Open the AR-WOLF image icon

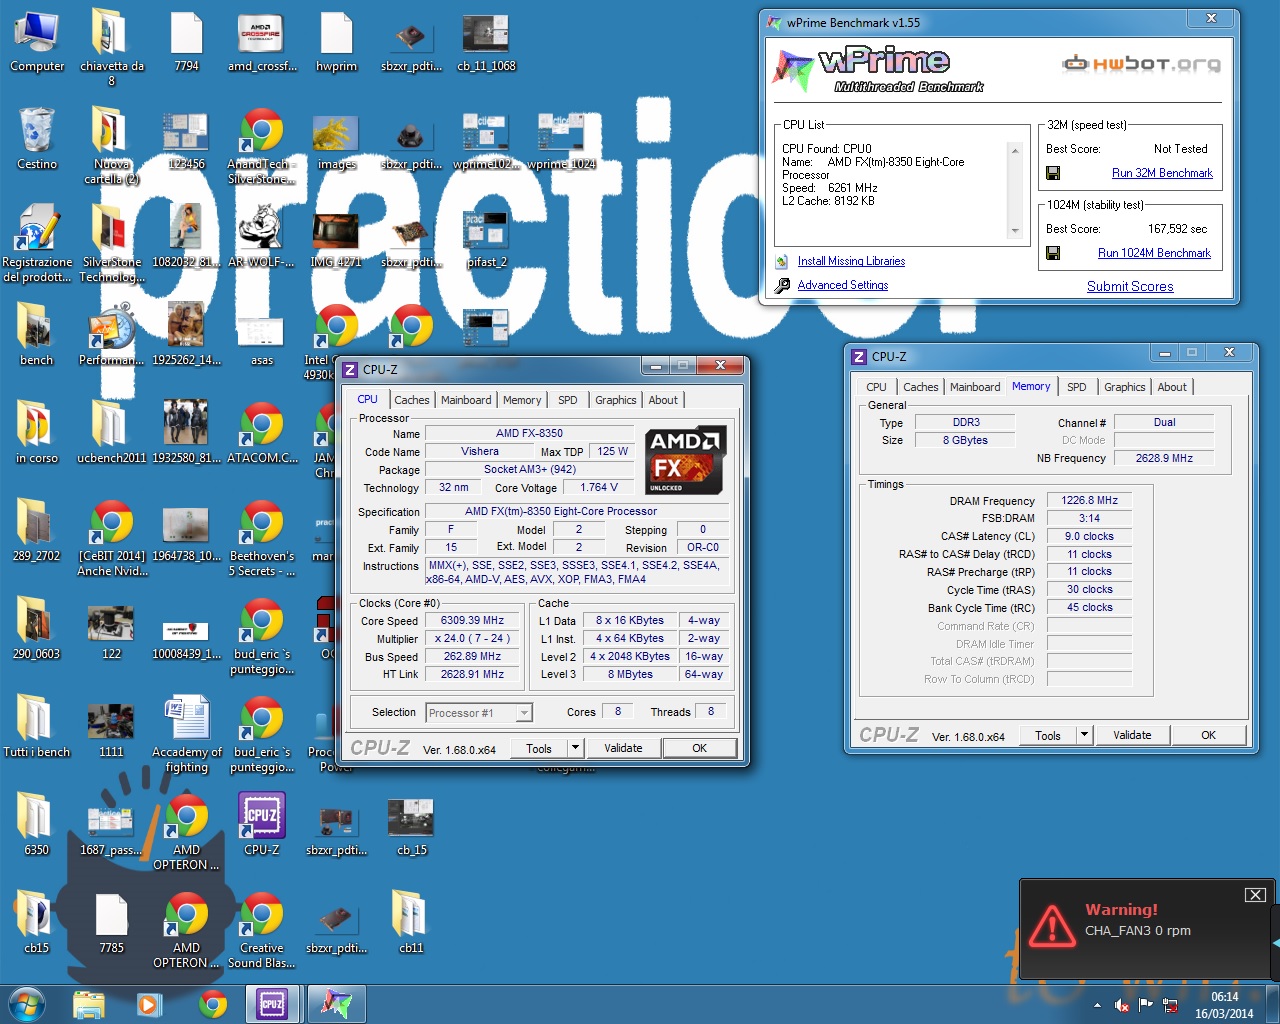point(261,237)
